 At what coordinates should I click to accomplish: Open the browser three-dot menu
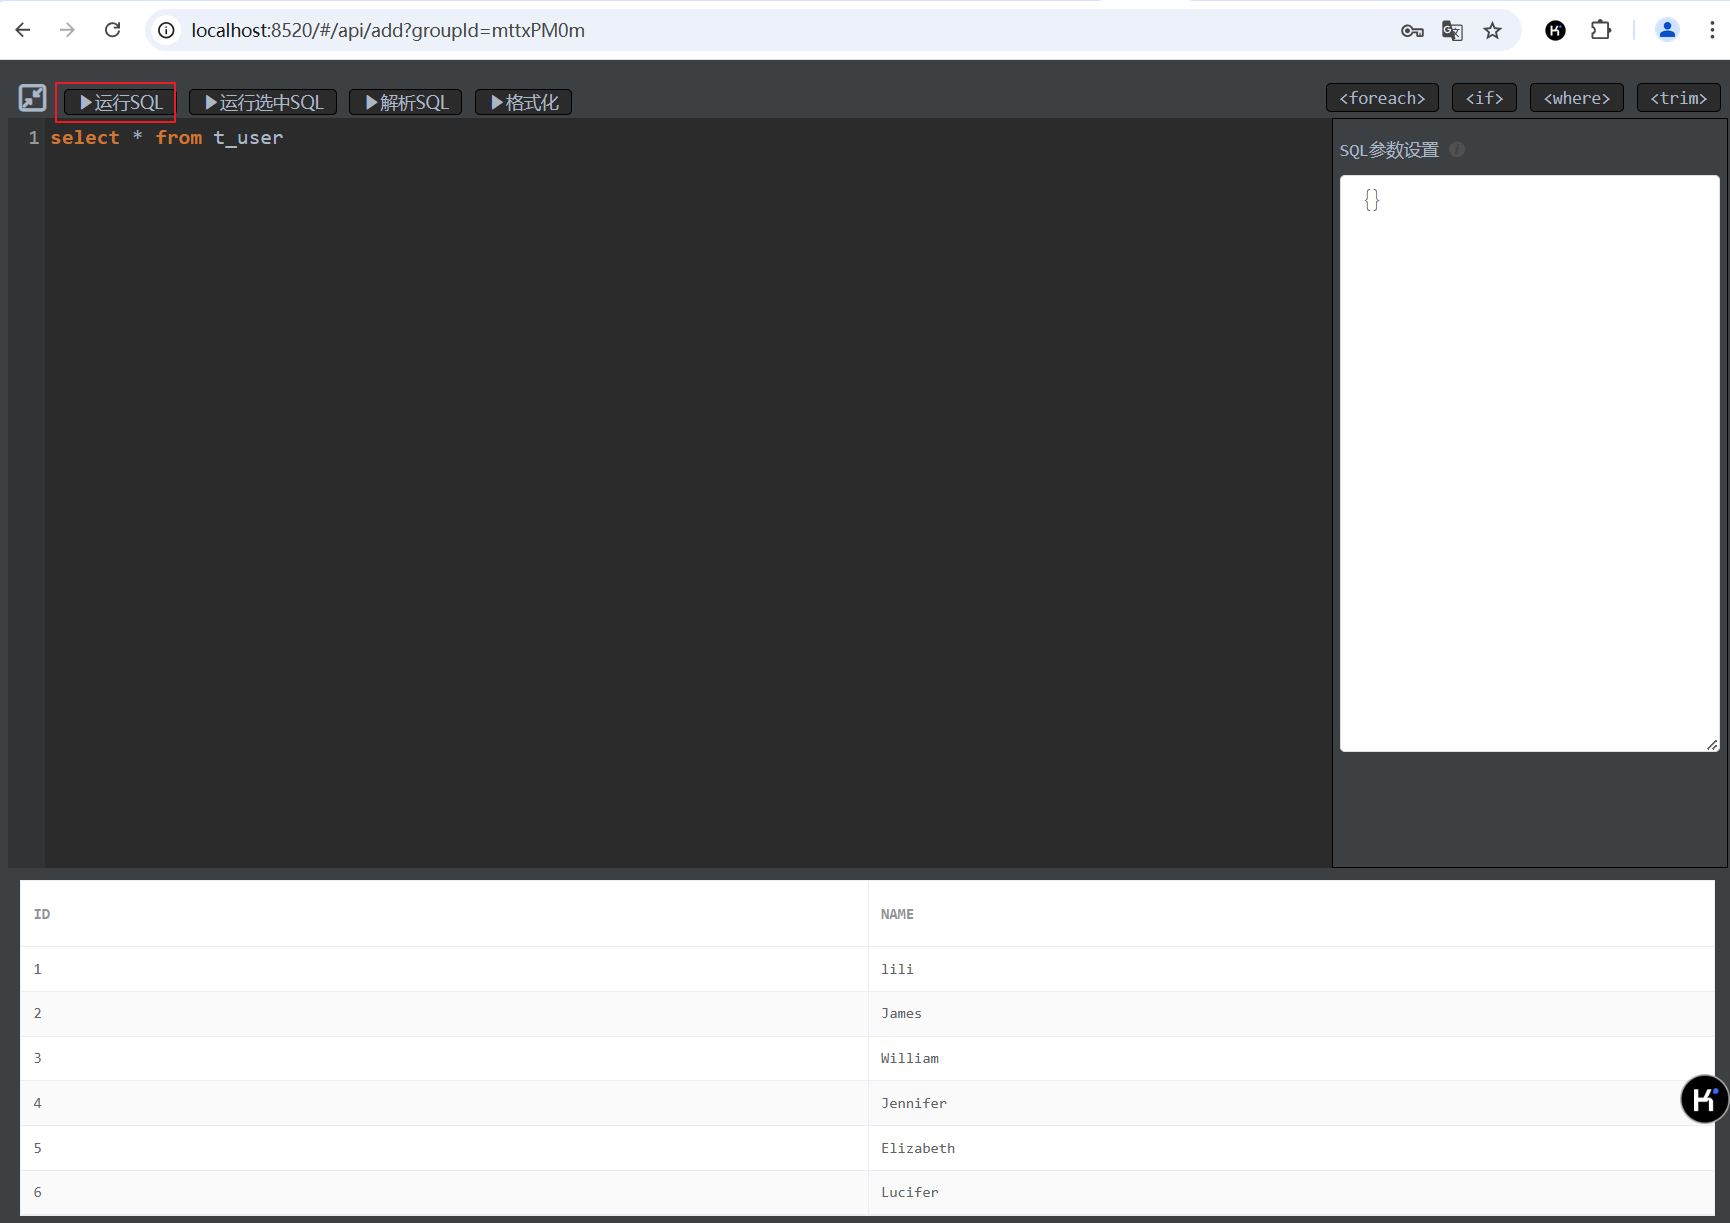tap(1712, 30)
